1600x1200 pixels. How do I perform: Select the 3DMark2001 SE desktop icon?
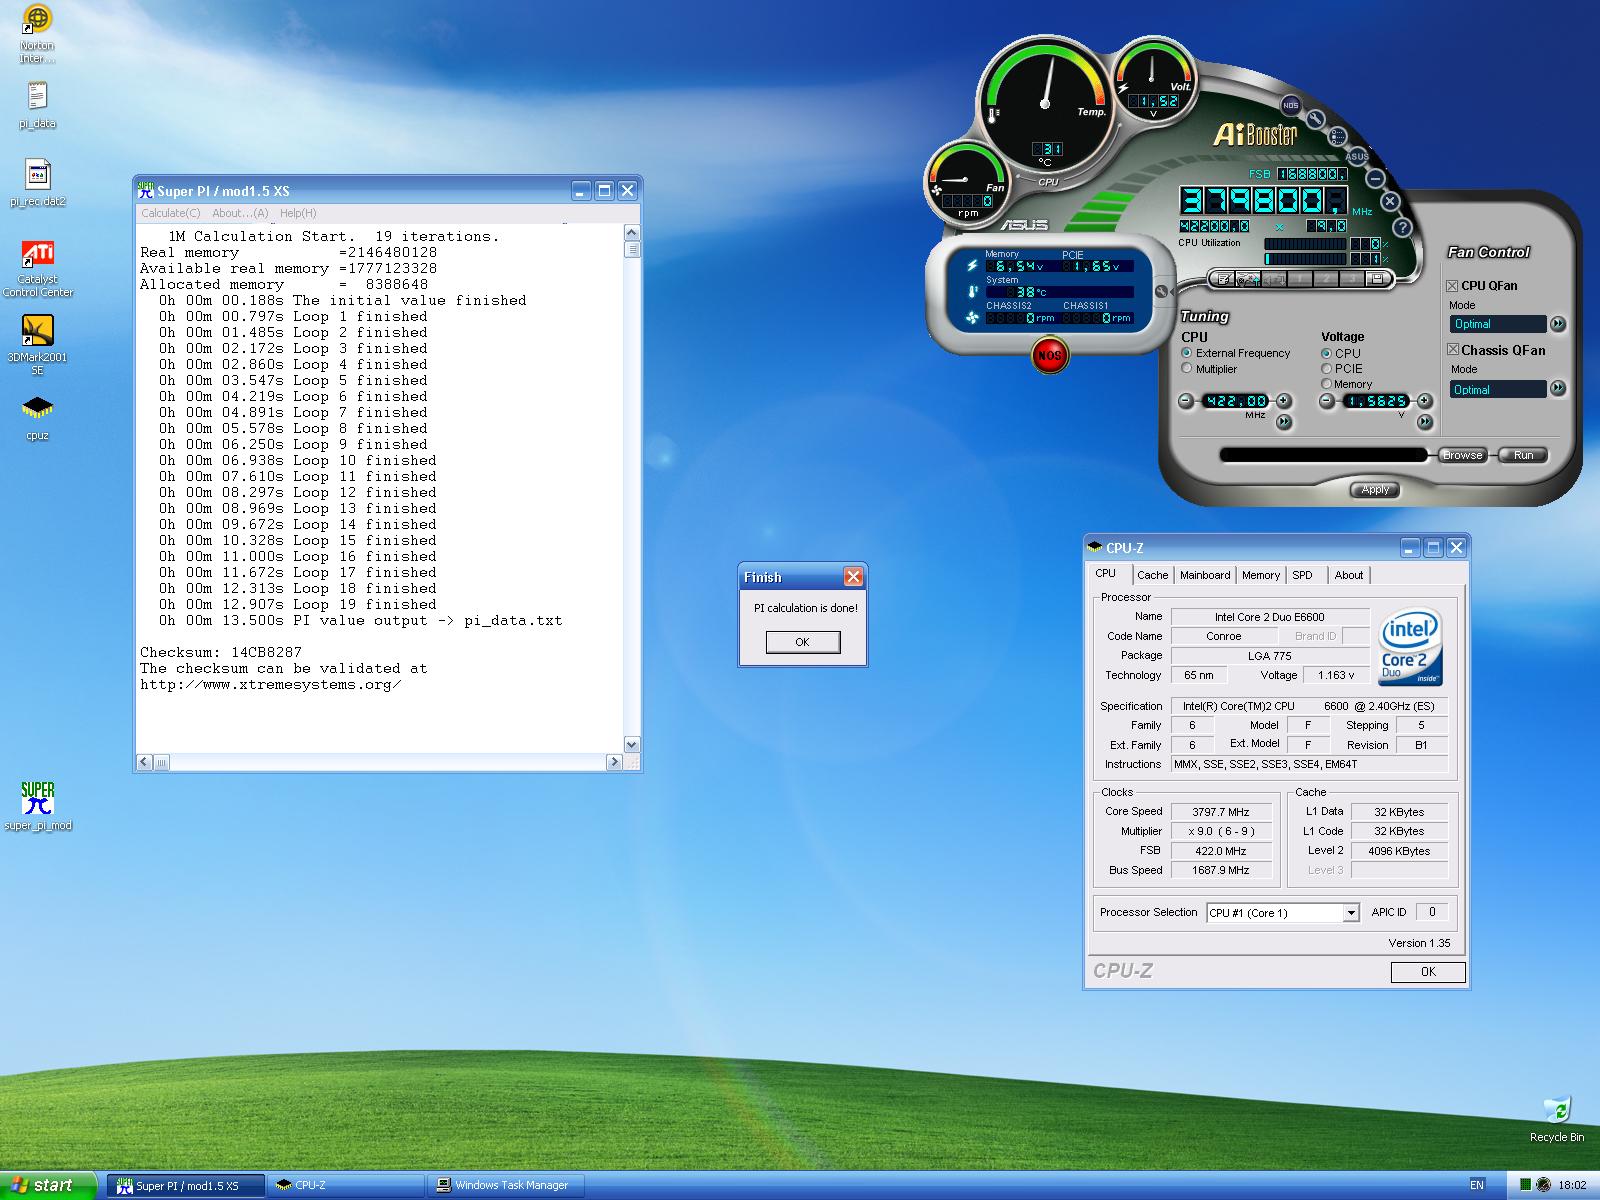point(37,345)
